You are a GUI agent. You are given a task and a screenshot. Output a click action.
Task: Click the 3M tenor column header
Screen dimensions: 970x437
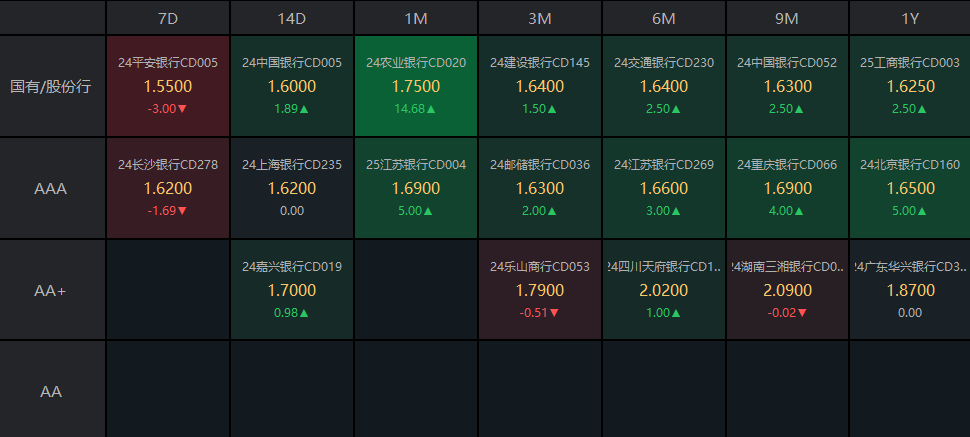[540, 18]
